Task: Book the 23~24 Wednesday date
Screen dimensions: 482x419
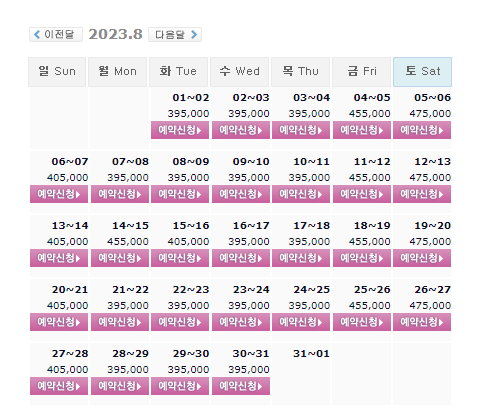Action: (241, 322)
